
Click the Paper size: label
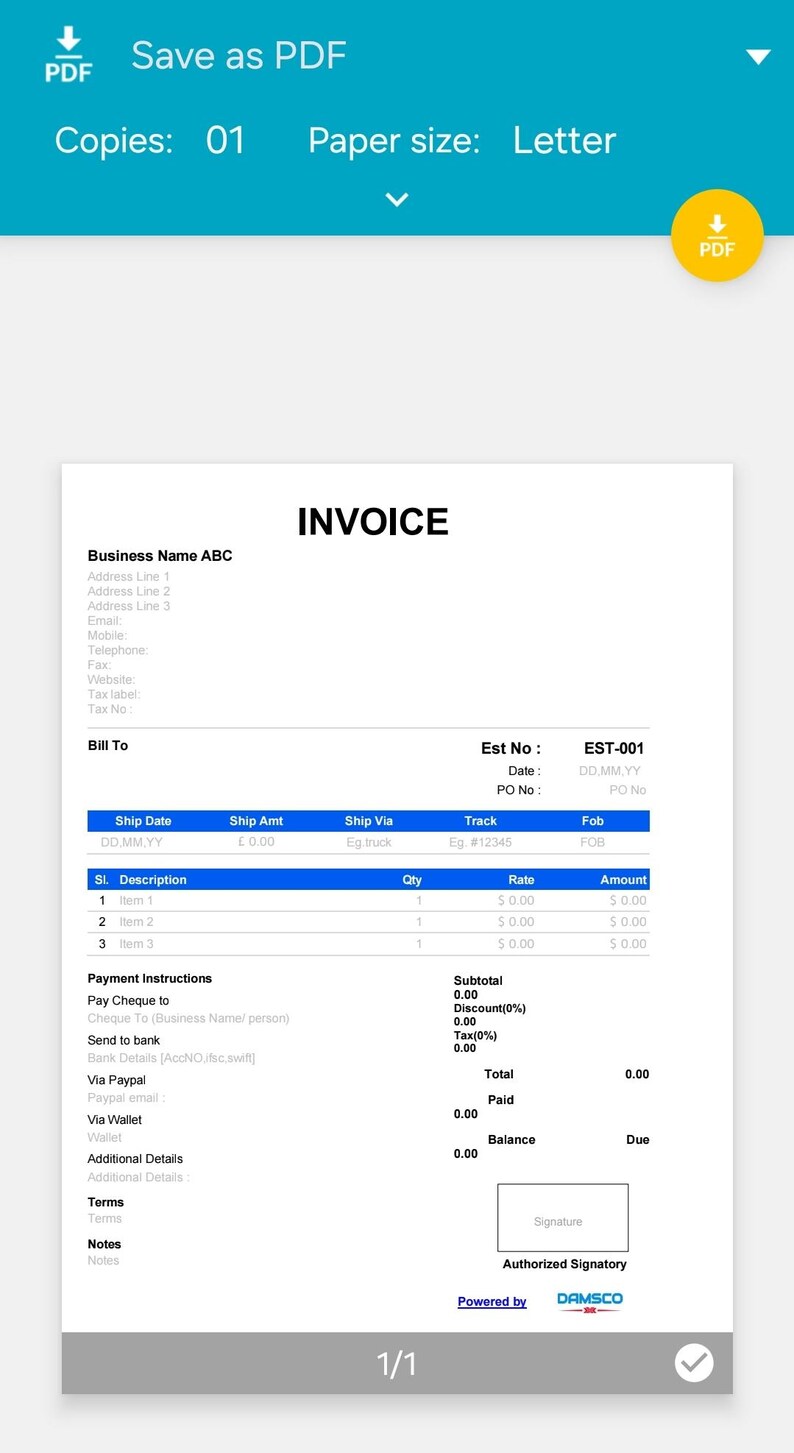click(394, 140)
